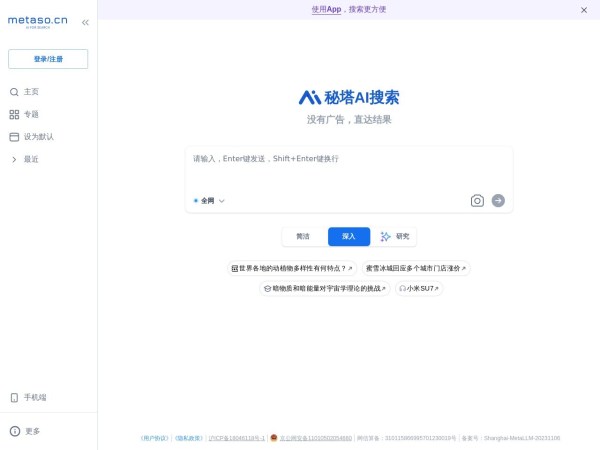This screenshot has width=600, height=450.
Task: Switch to 研究 research mode
Action: (x=395, y=237)
